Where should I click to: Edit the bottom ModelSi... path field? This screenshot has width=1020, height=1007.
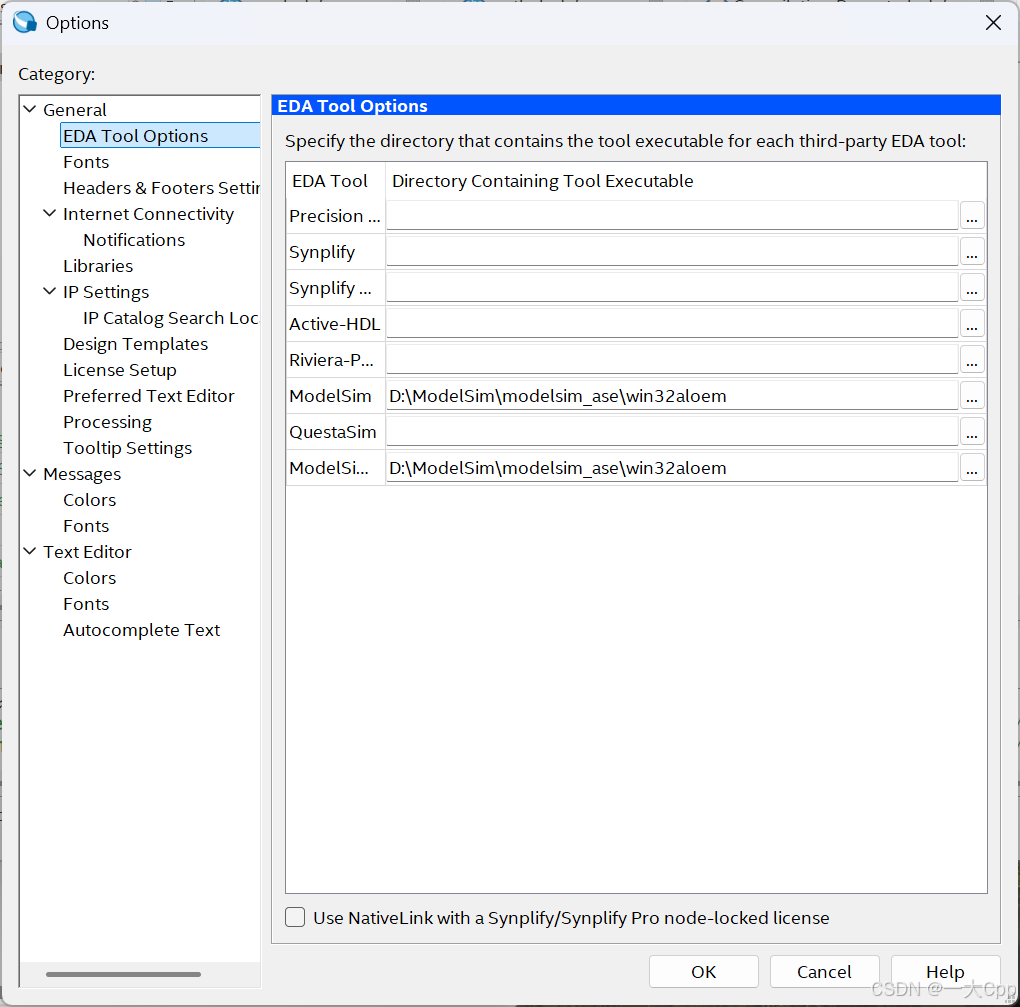[672, 468]
